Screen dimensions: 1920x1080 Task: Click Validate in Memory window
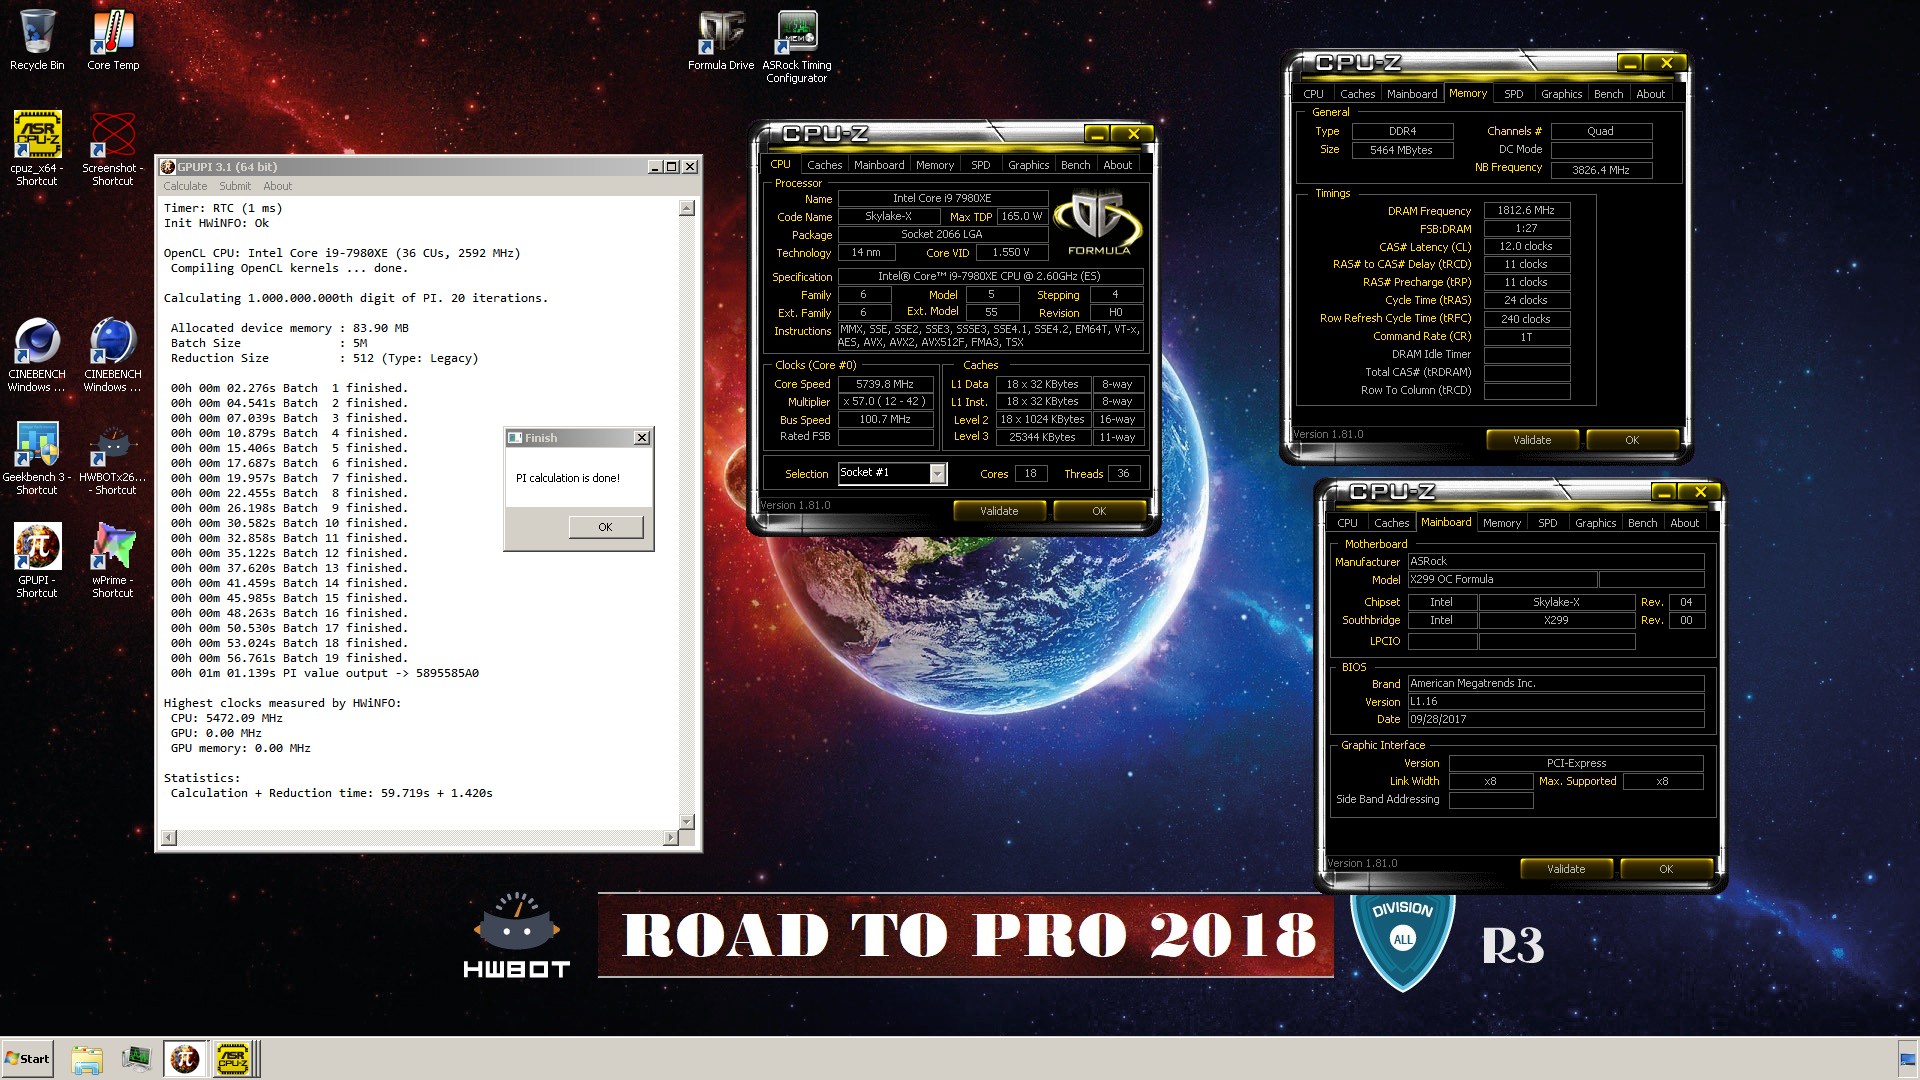1532,440
